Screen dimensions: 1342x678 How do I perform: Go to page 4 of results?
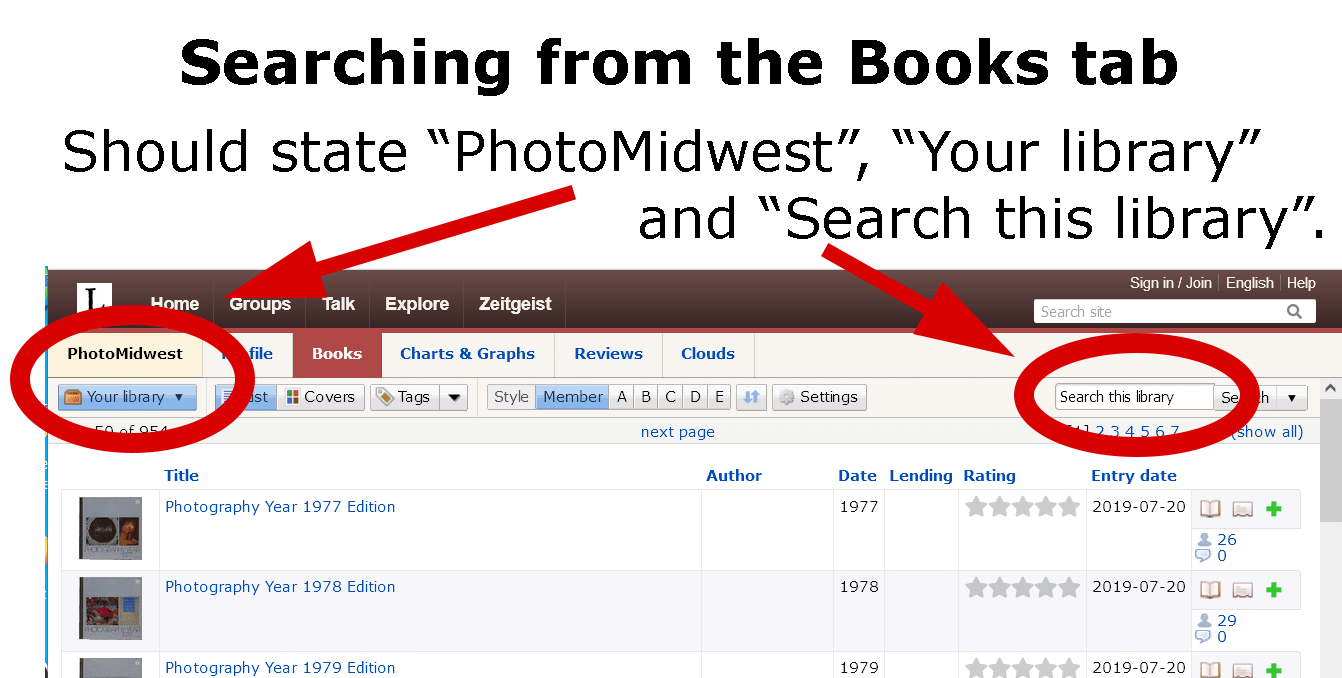tap(1130, 432)
